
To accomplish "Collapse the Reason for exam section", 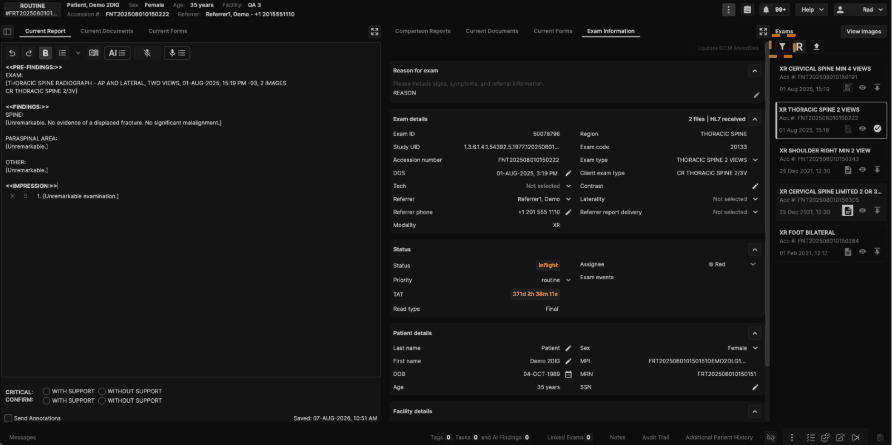I will (x=754, y=71).
